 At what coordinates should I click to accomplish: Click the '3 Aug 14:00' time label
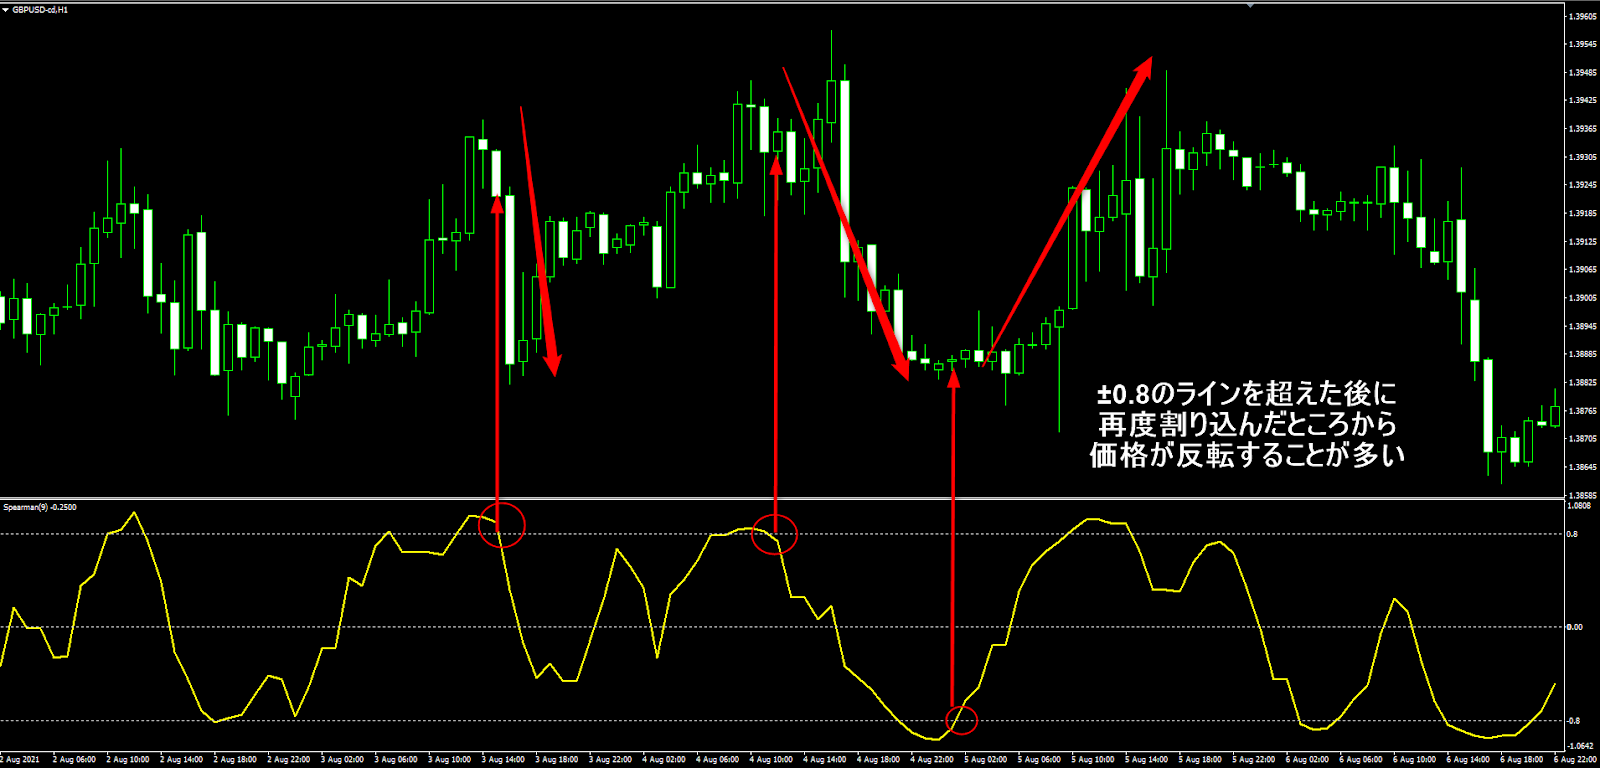[x=503, y=760]
